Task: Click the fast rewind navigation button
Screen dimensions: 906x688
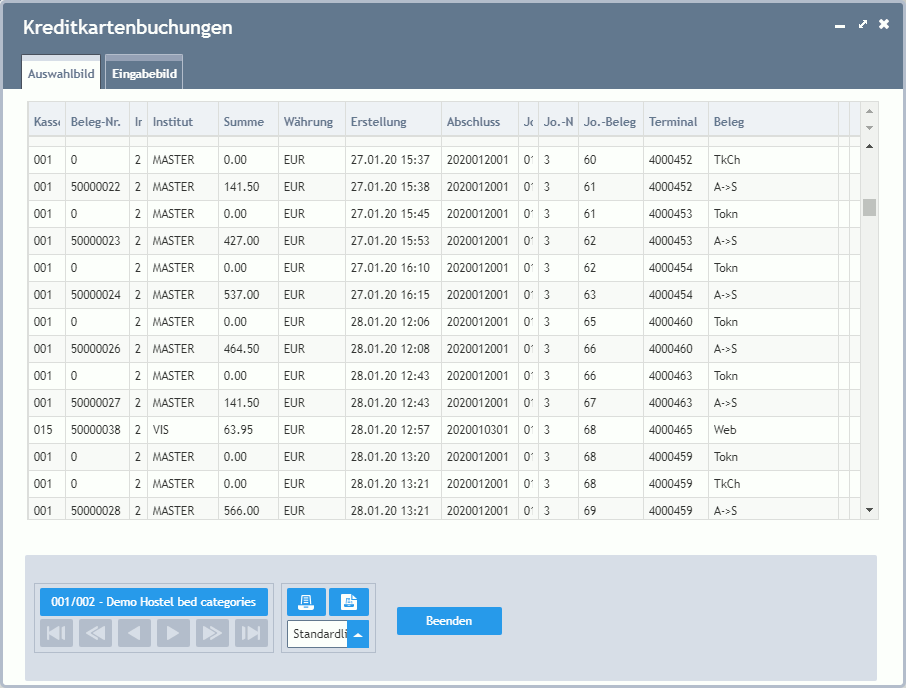Action: click(95, 633)
